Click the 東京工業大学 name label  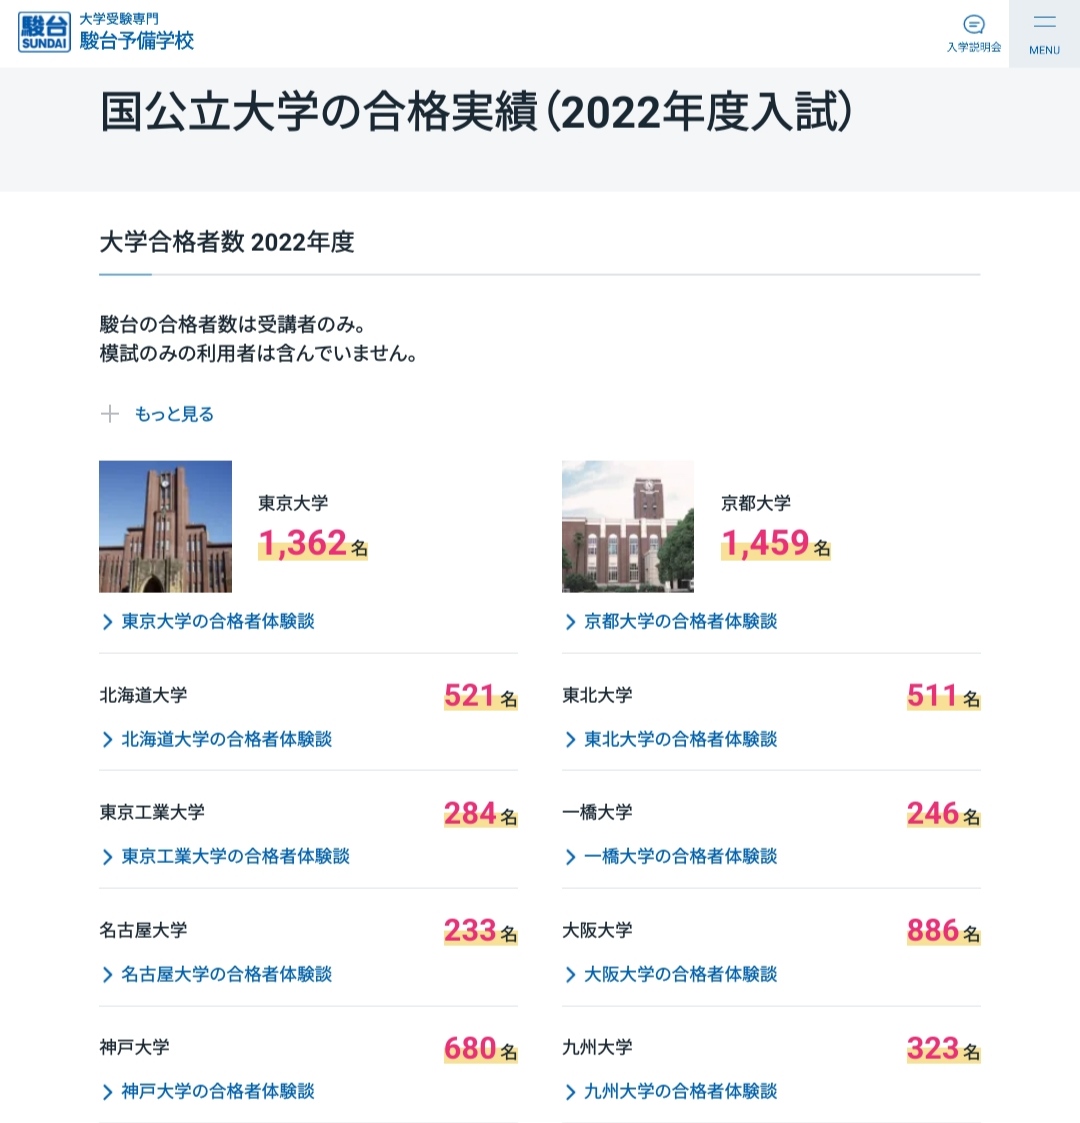tap(152, 812)
